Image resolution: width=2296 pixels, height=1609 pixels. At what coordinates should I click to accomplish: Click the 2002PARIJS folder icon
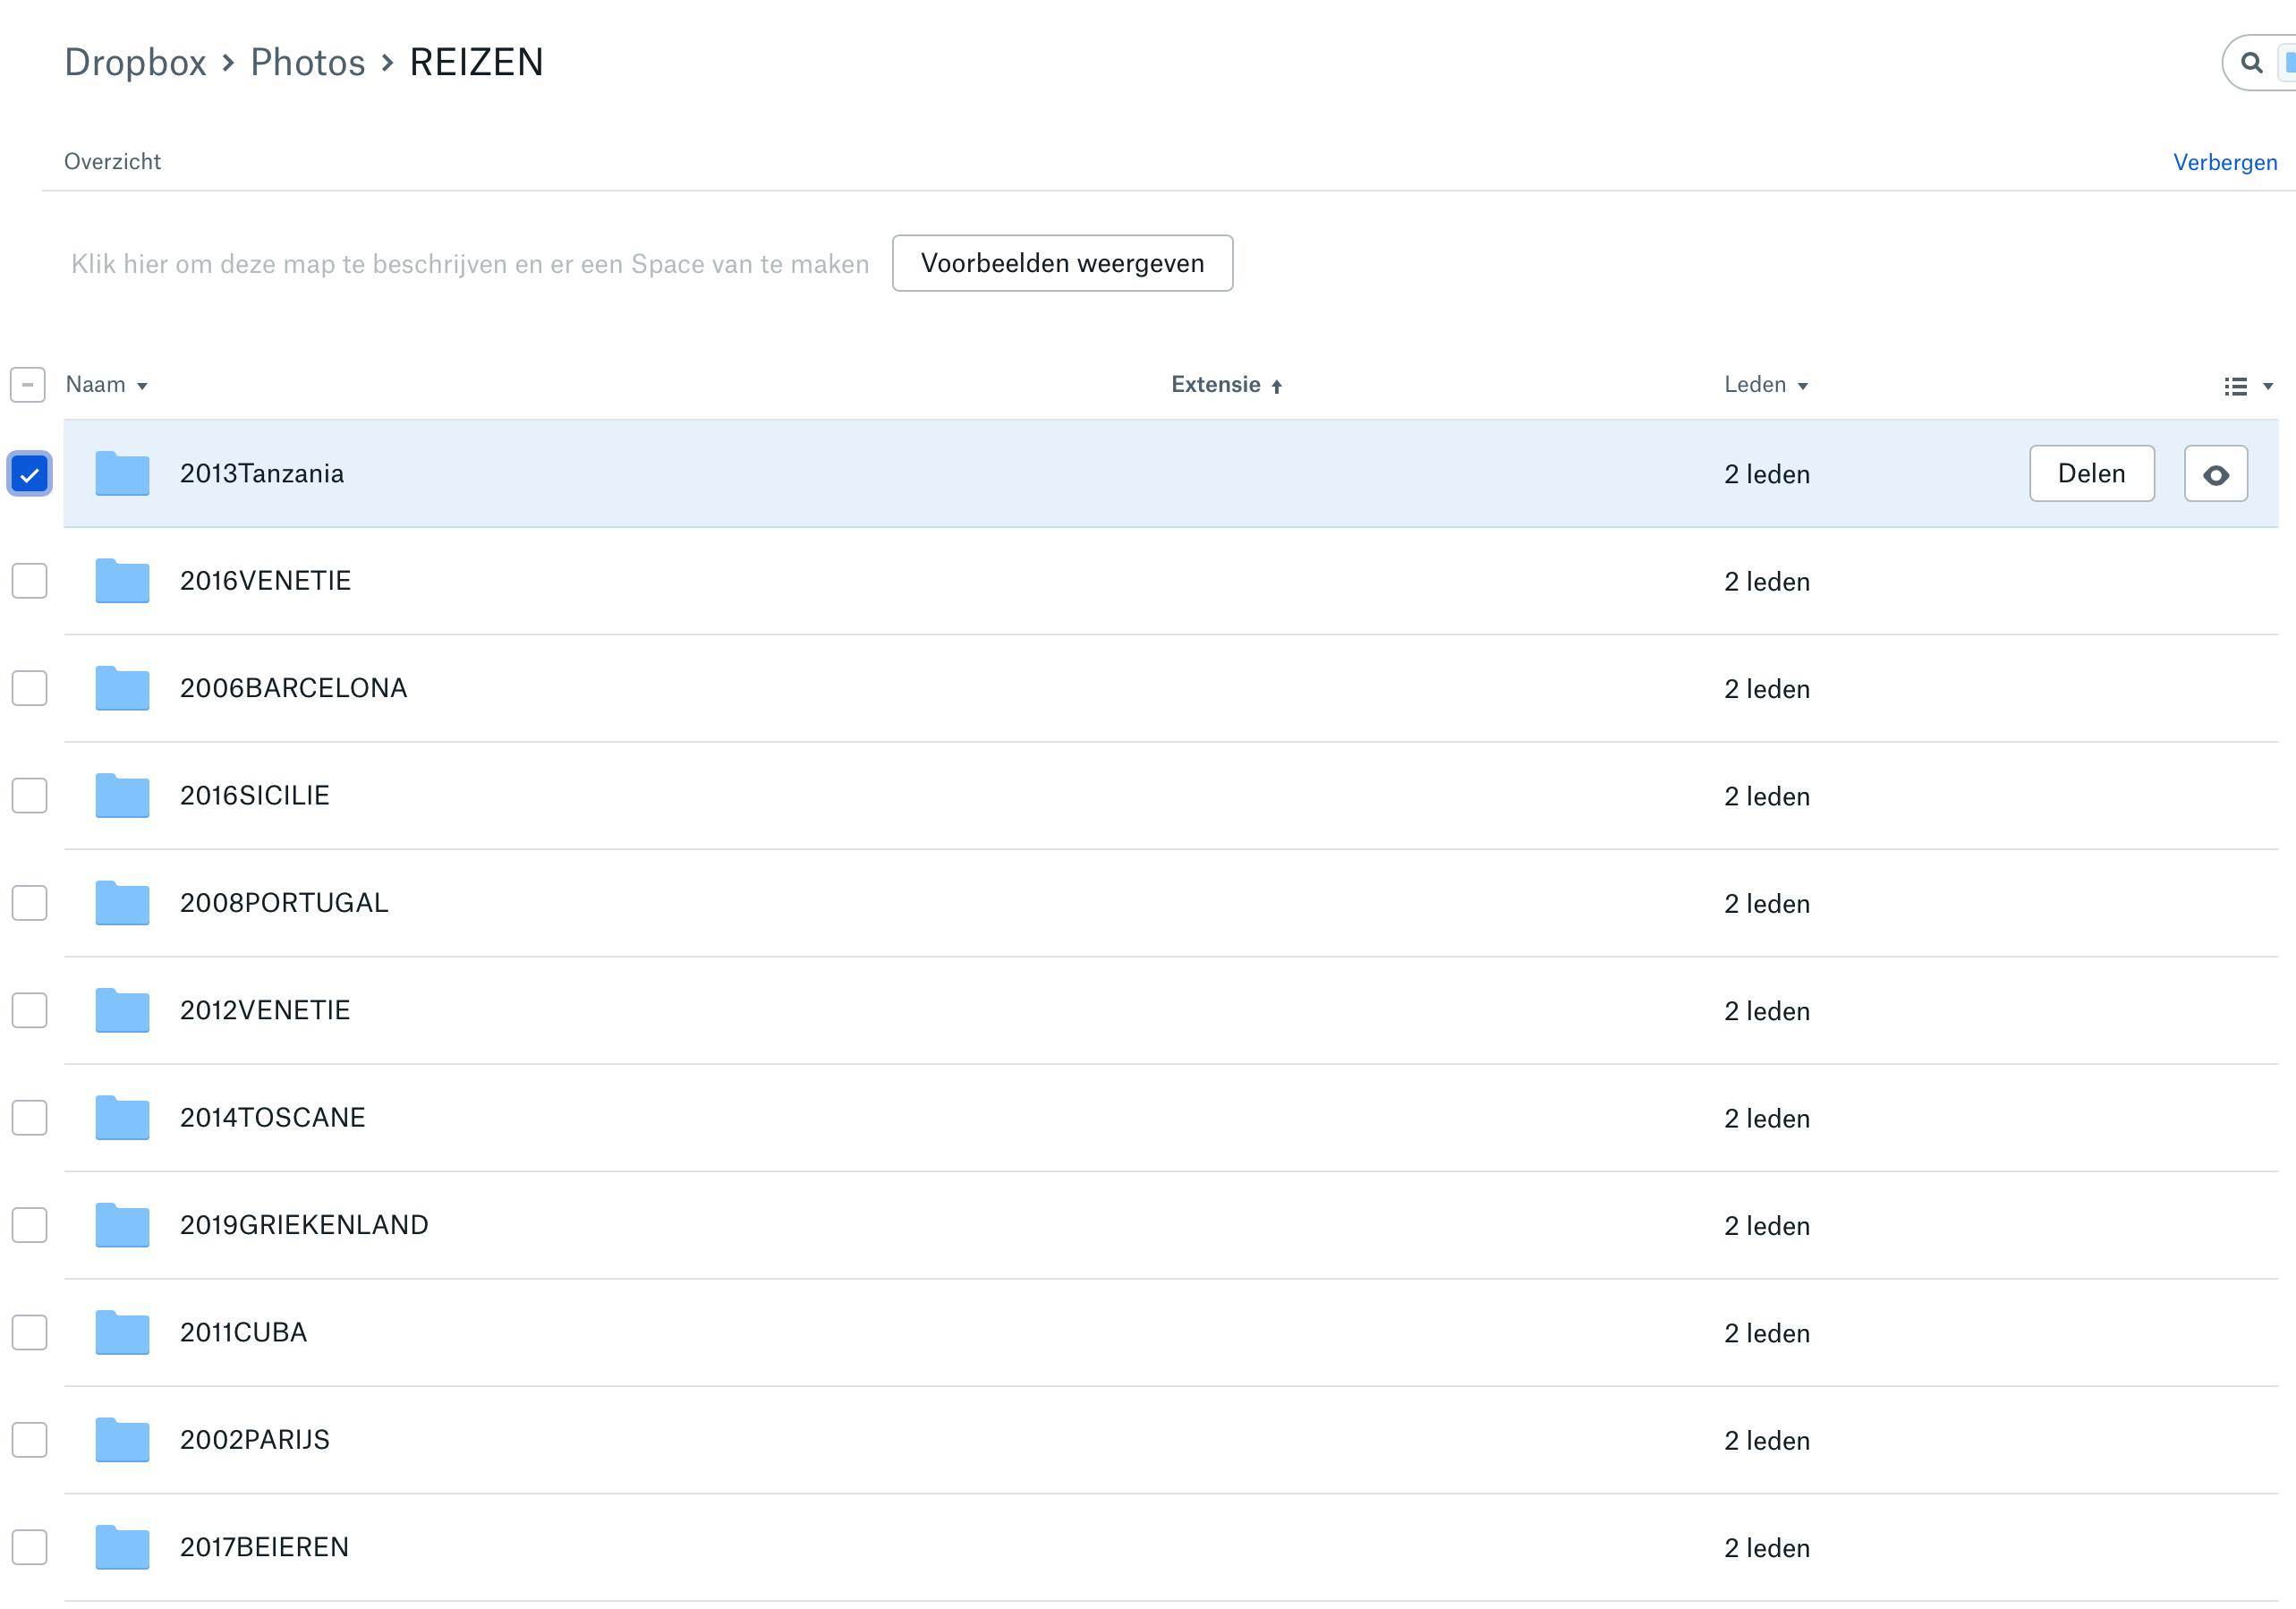click(122, 1440)
